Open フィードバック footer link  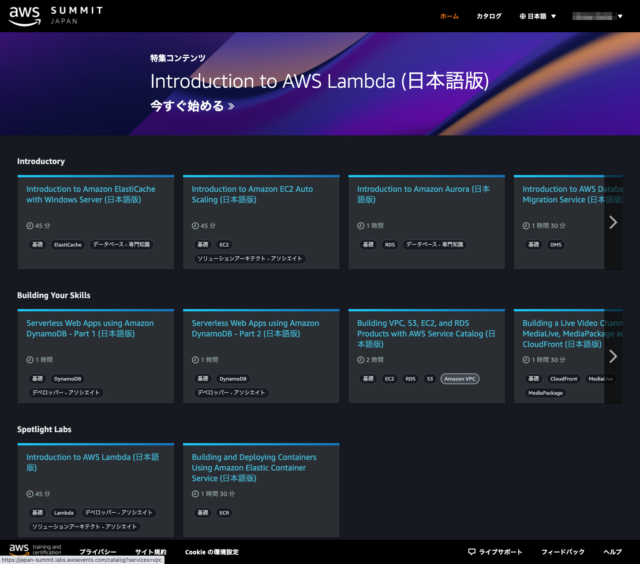click(563, 552)
